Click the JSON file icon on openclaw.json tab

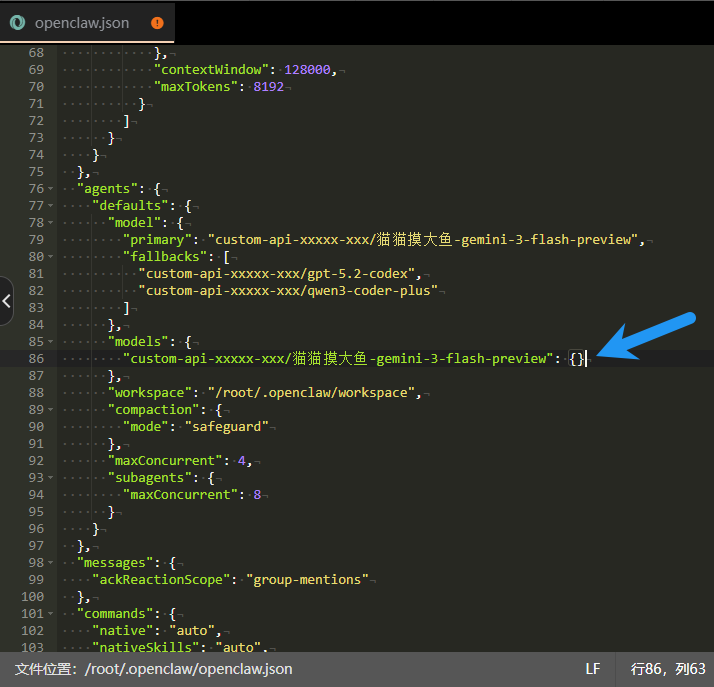(17, 22)
